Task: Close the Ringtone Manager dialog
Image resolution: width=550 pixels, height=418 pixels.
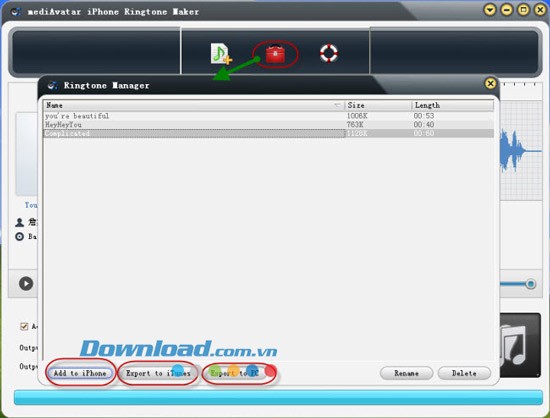Action: click(490, 83)
